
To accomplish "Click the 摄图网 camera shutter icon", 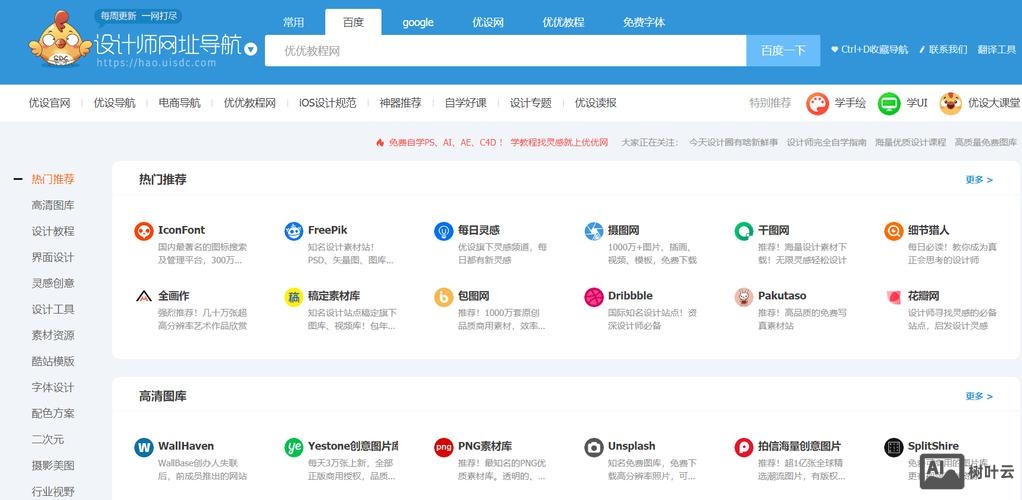I will 594,231.
